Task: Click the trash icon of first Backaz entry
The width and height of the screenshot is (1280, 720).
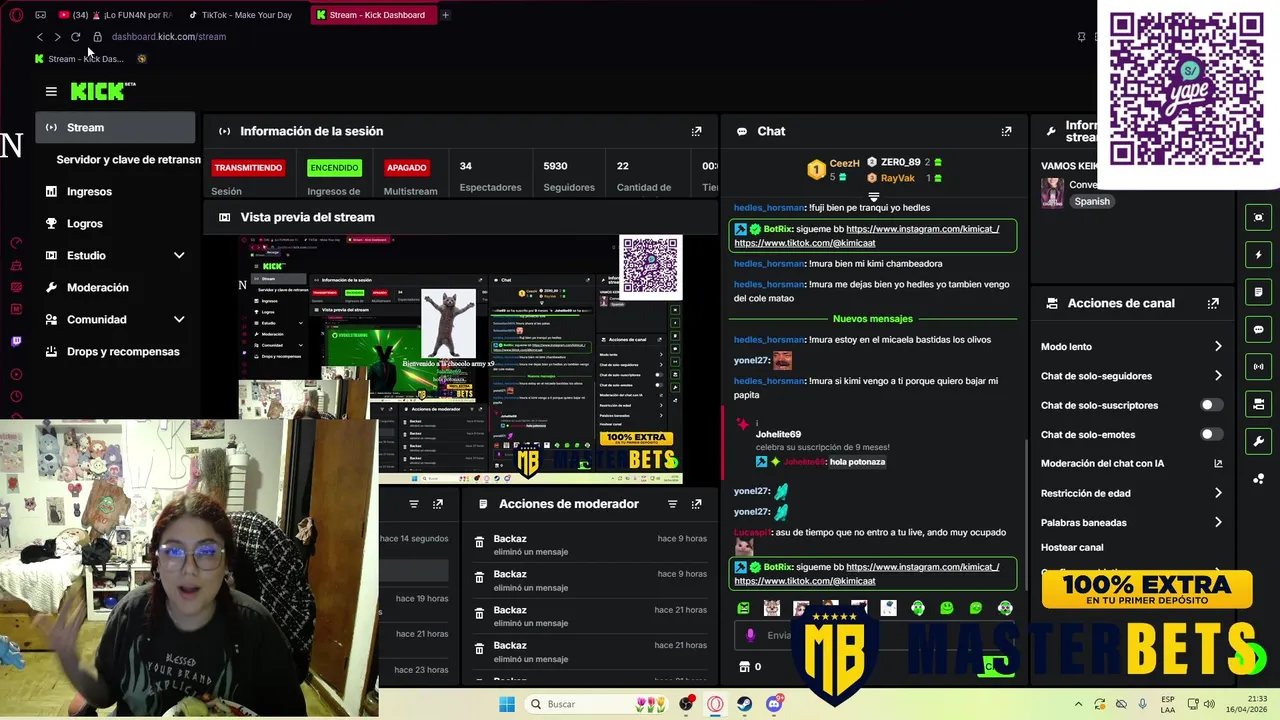Action: (479, 543)
